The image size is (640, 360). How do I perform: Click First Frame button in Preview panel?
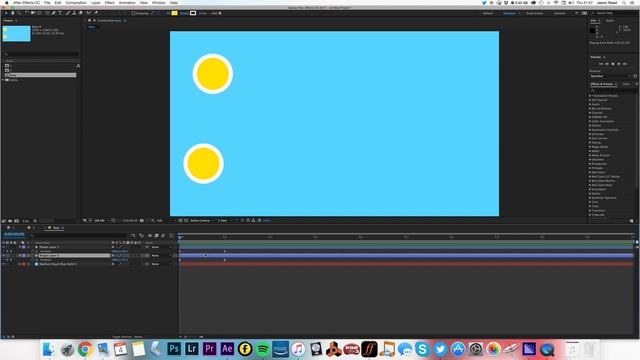point(602,64)
